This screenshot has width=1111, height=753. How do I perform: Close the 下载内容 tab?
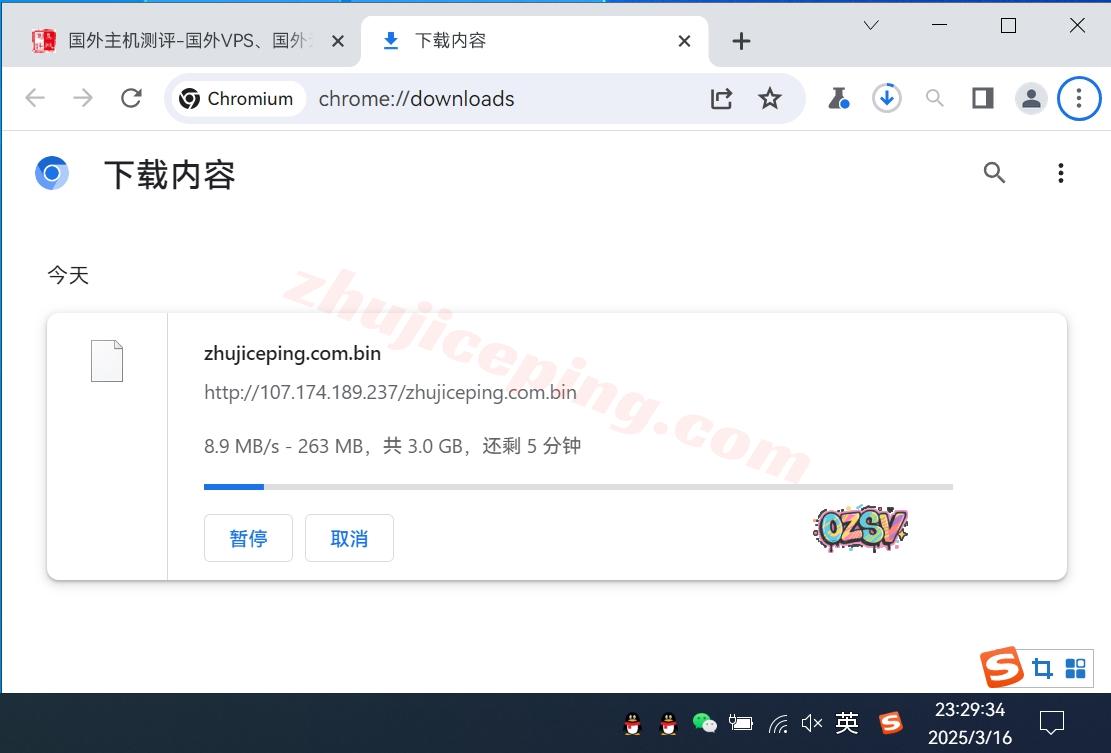684,41
